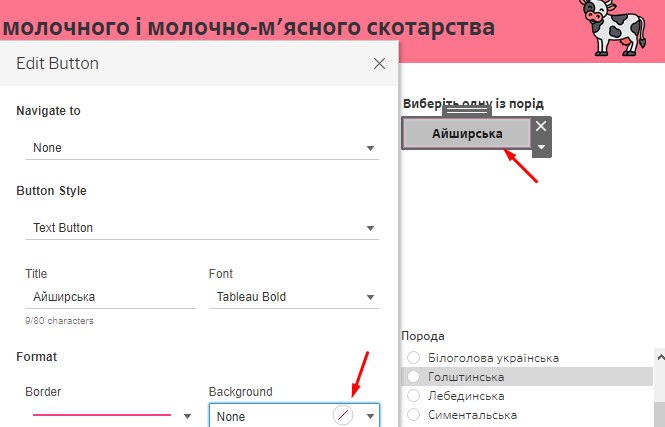Open the Navigate to dropdown
Image resolution: width=665 pixels, height=427 pixels.
202,148
